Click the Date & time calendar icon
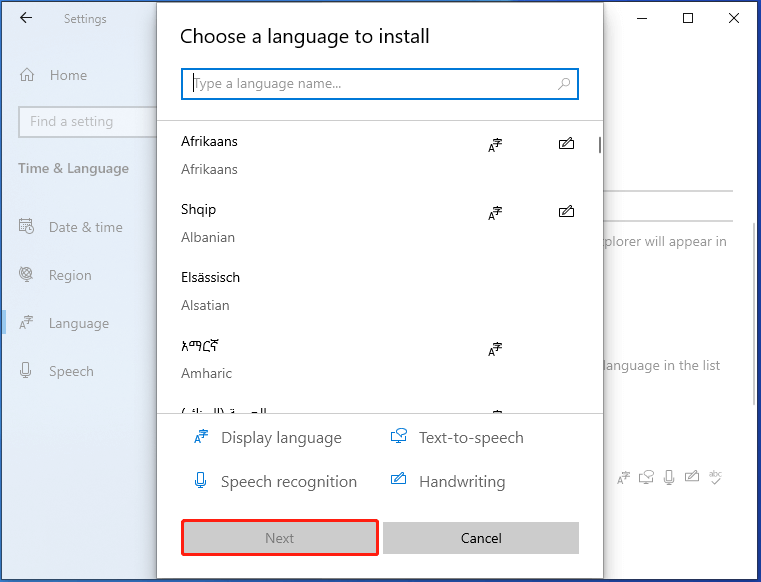The width and height of the screenshot is (761, 582). point(26,226)
